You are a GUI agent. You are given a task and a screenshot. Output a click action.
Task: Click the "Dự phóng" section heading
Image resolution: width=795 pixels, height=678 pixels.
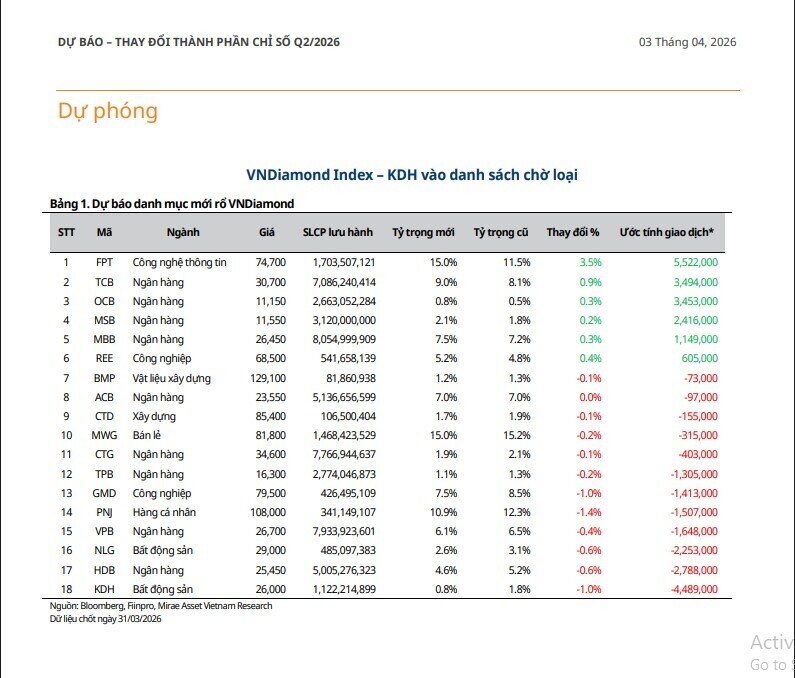pyautogui.click(x=108, y=111)
